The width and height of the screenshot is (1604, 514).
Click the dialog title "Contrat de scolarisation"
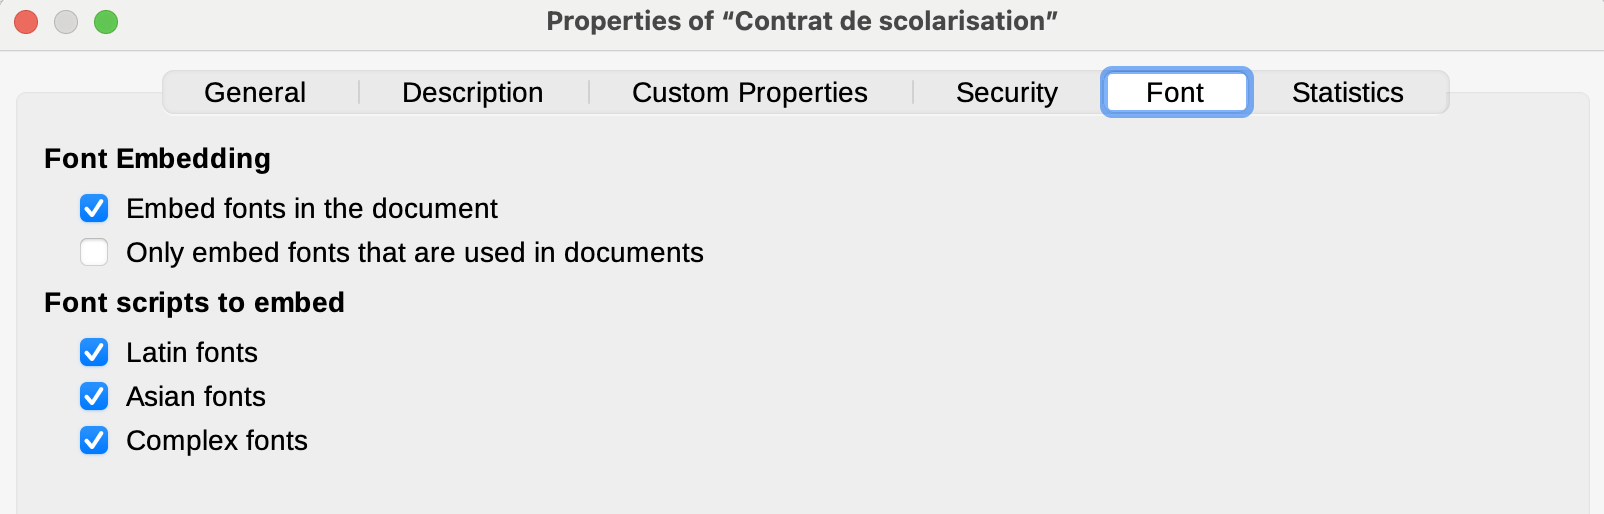pos(802,21)
